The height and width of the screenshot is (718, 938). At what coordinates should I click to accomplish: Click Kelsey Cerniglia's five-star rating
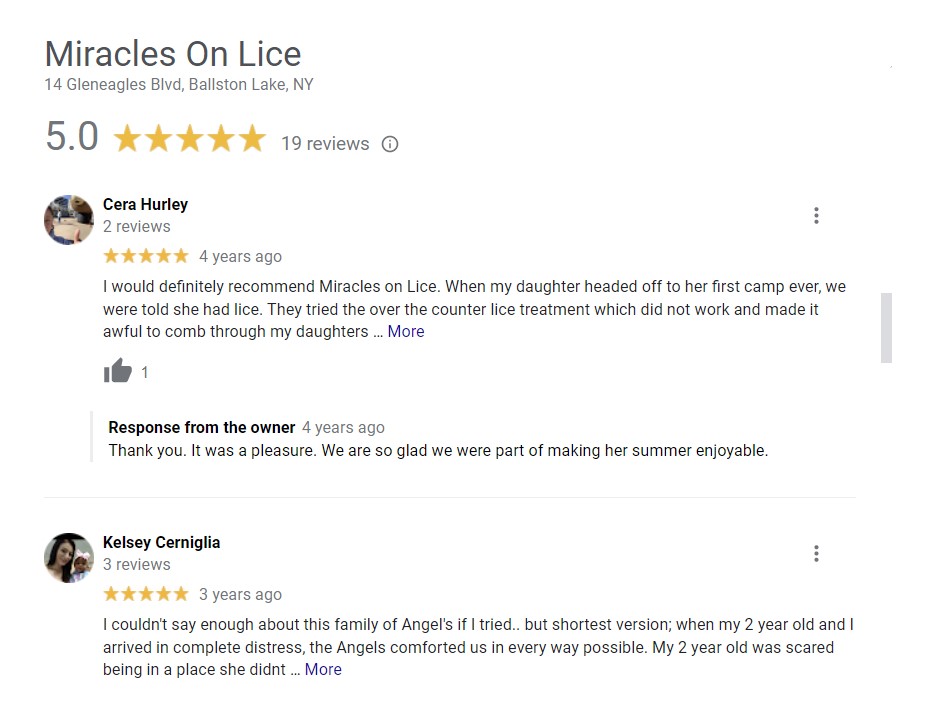pos(146,594)
